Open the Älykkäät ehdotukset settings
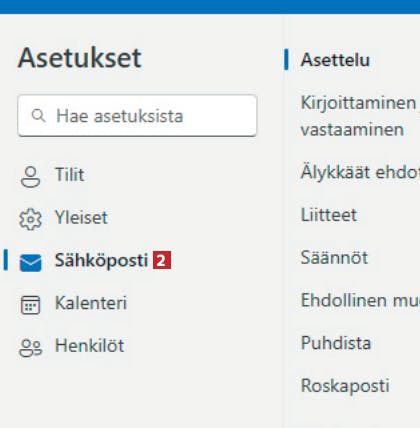This screenshot has height=428, width=420. (x=360, y=172)
